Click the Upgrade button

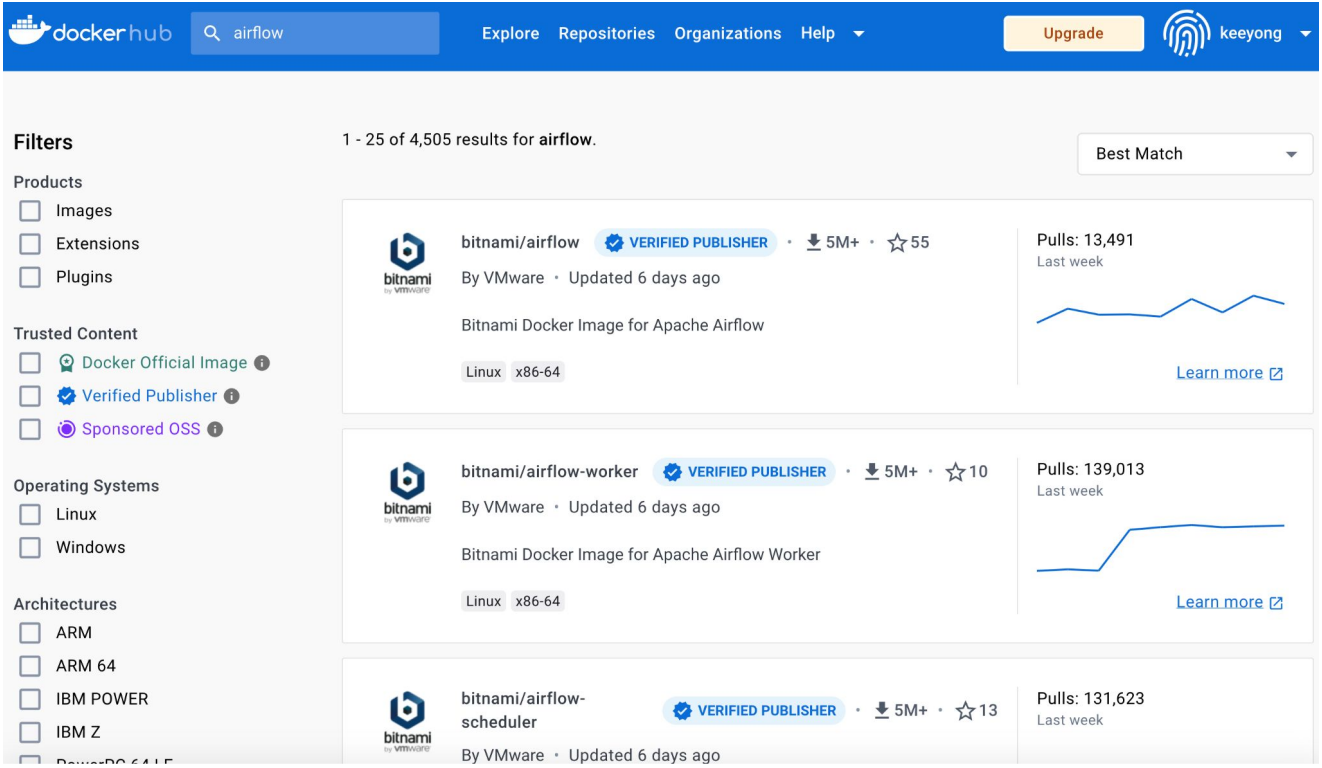coord(1073,33)
